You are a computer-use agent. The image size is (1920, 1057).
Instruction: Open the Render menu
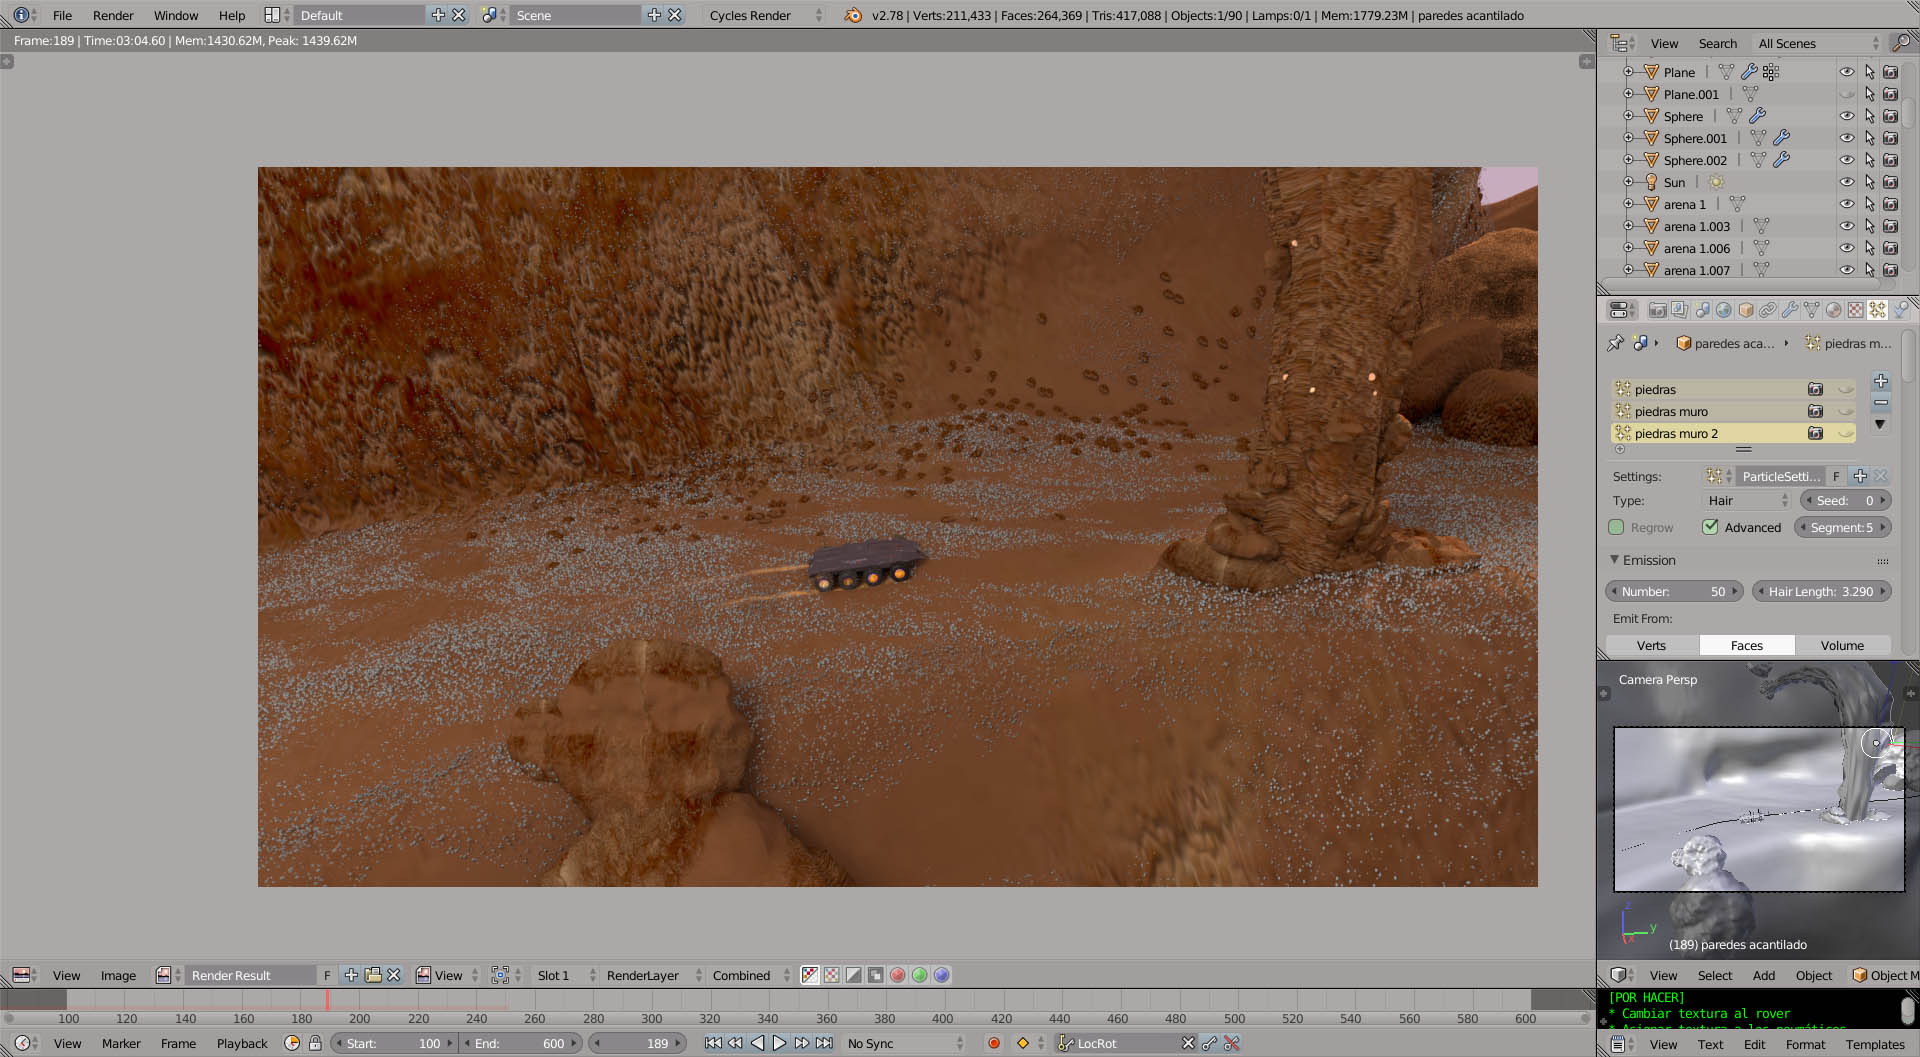[113, 15]
